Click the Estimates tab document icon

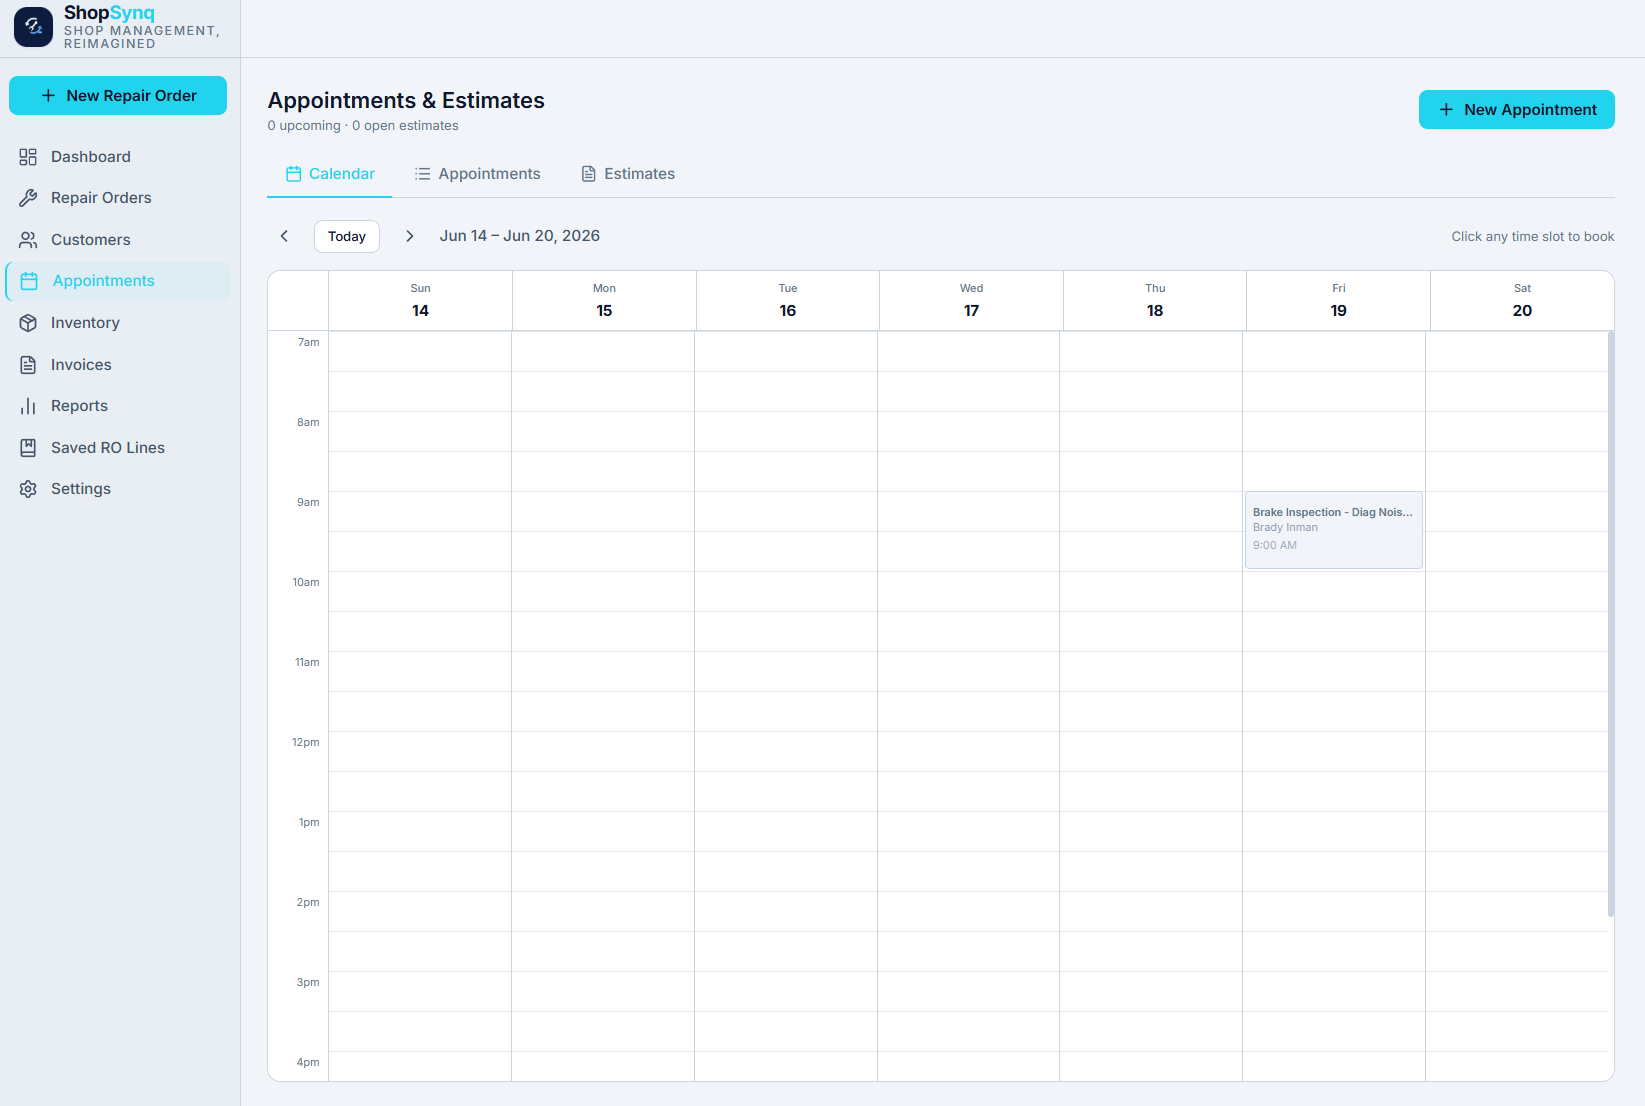click(x=589, y=174)
